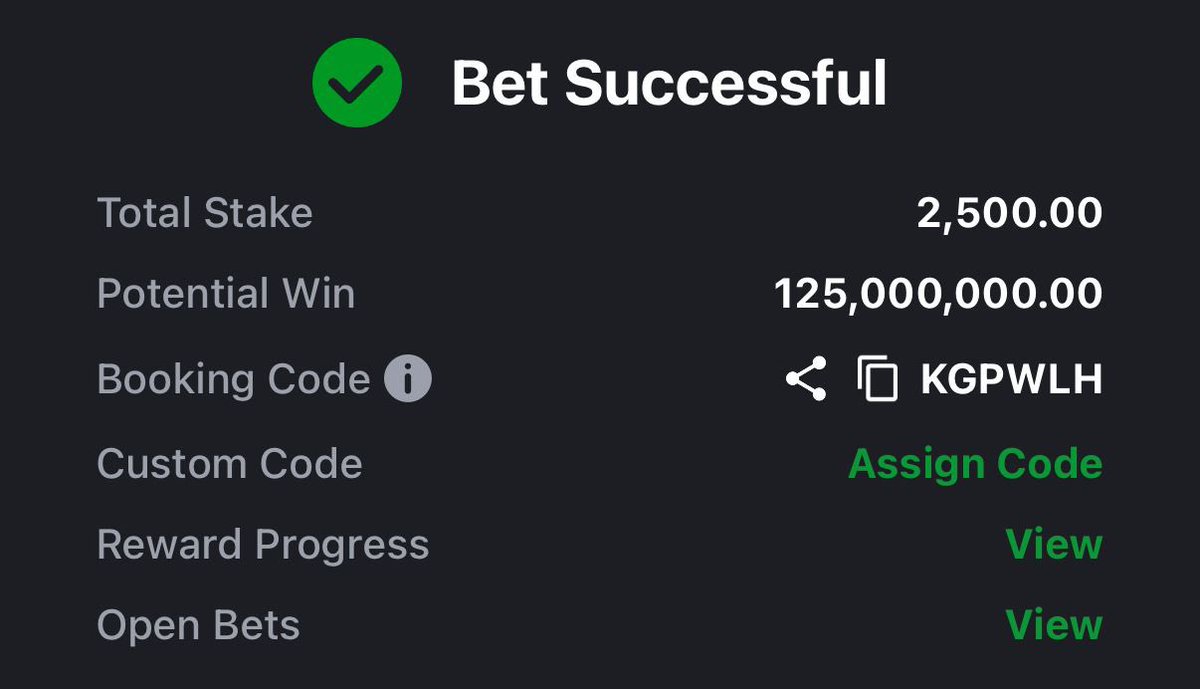Click the Reward Progress label
The height and width of the screenshot is (689, 1200).
[263, 545]
